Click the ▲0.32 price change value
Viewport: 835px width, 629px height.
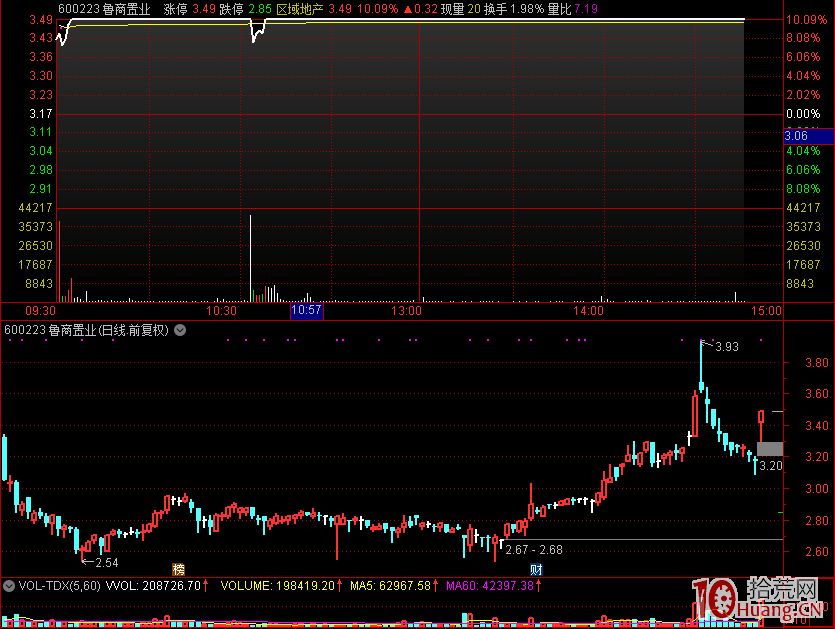(x=420, y=9)
